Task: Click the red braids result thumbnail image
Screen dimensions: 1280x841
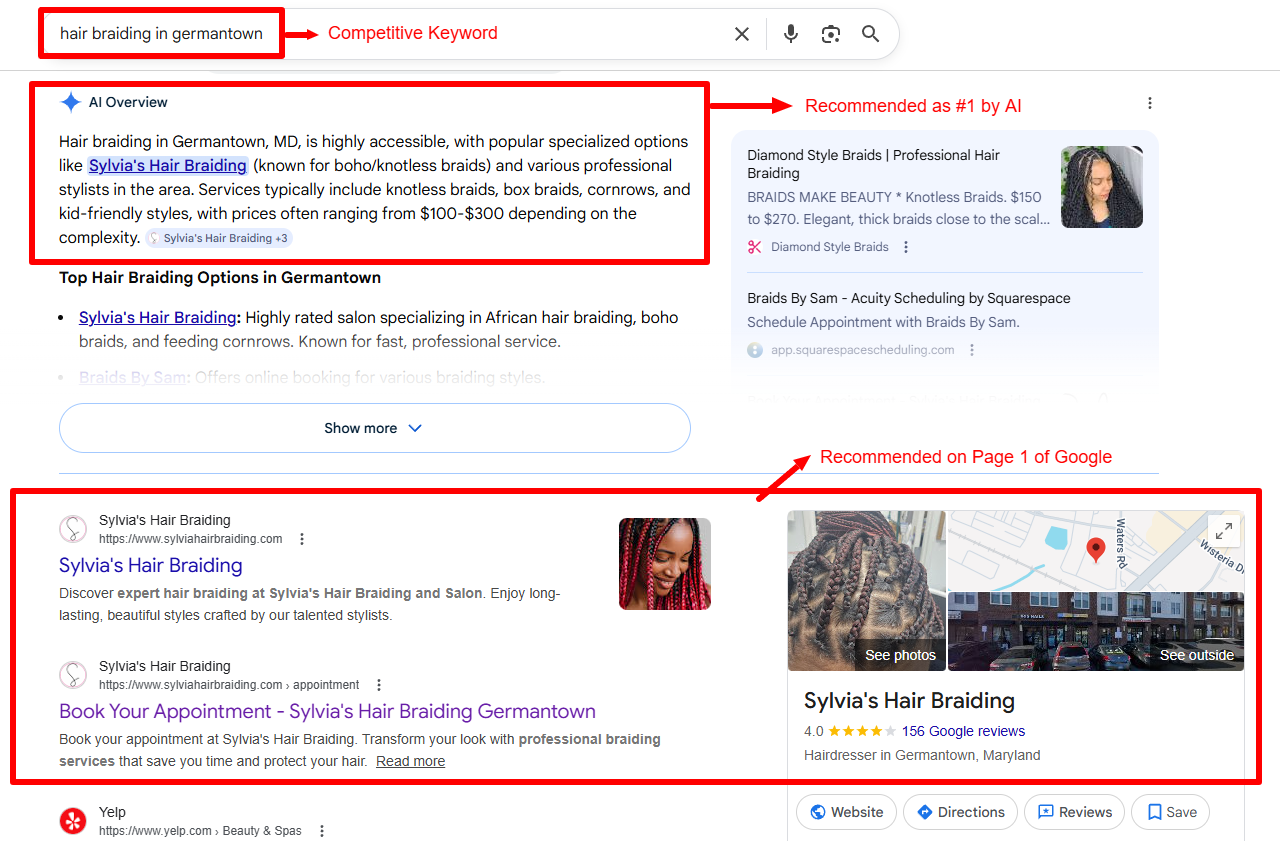Action: tap(665, 564)
